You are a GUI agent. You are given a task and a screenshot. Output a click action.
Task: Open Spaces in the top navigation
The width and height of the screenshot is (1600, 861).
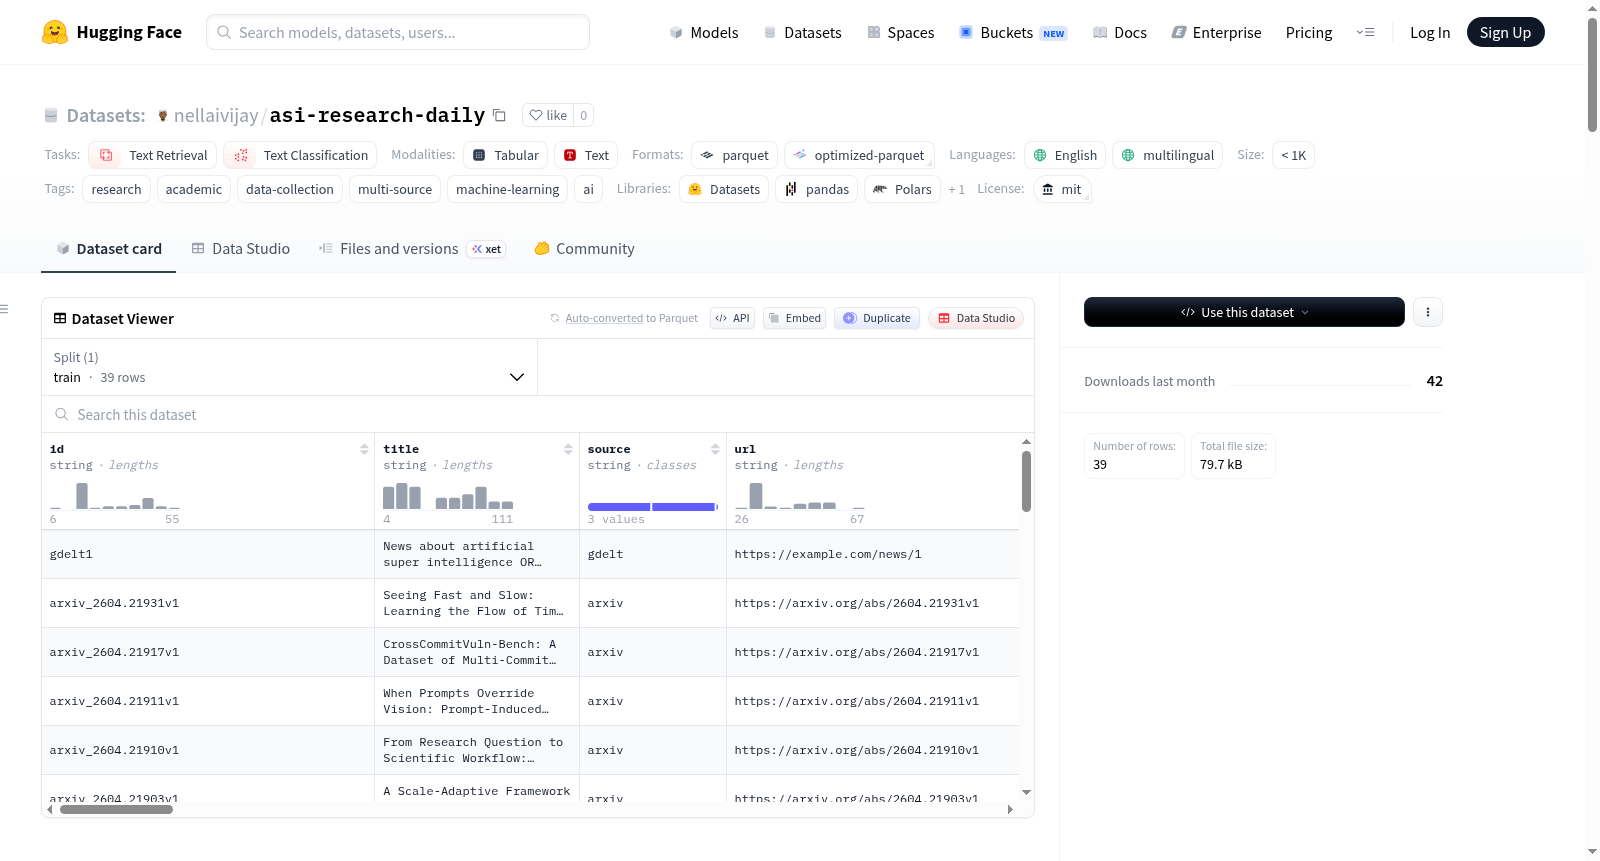(900, 32)
